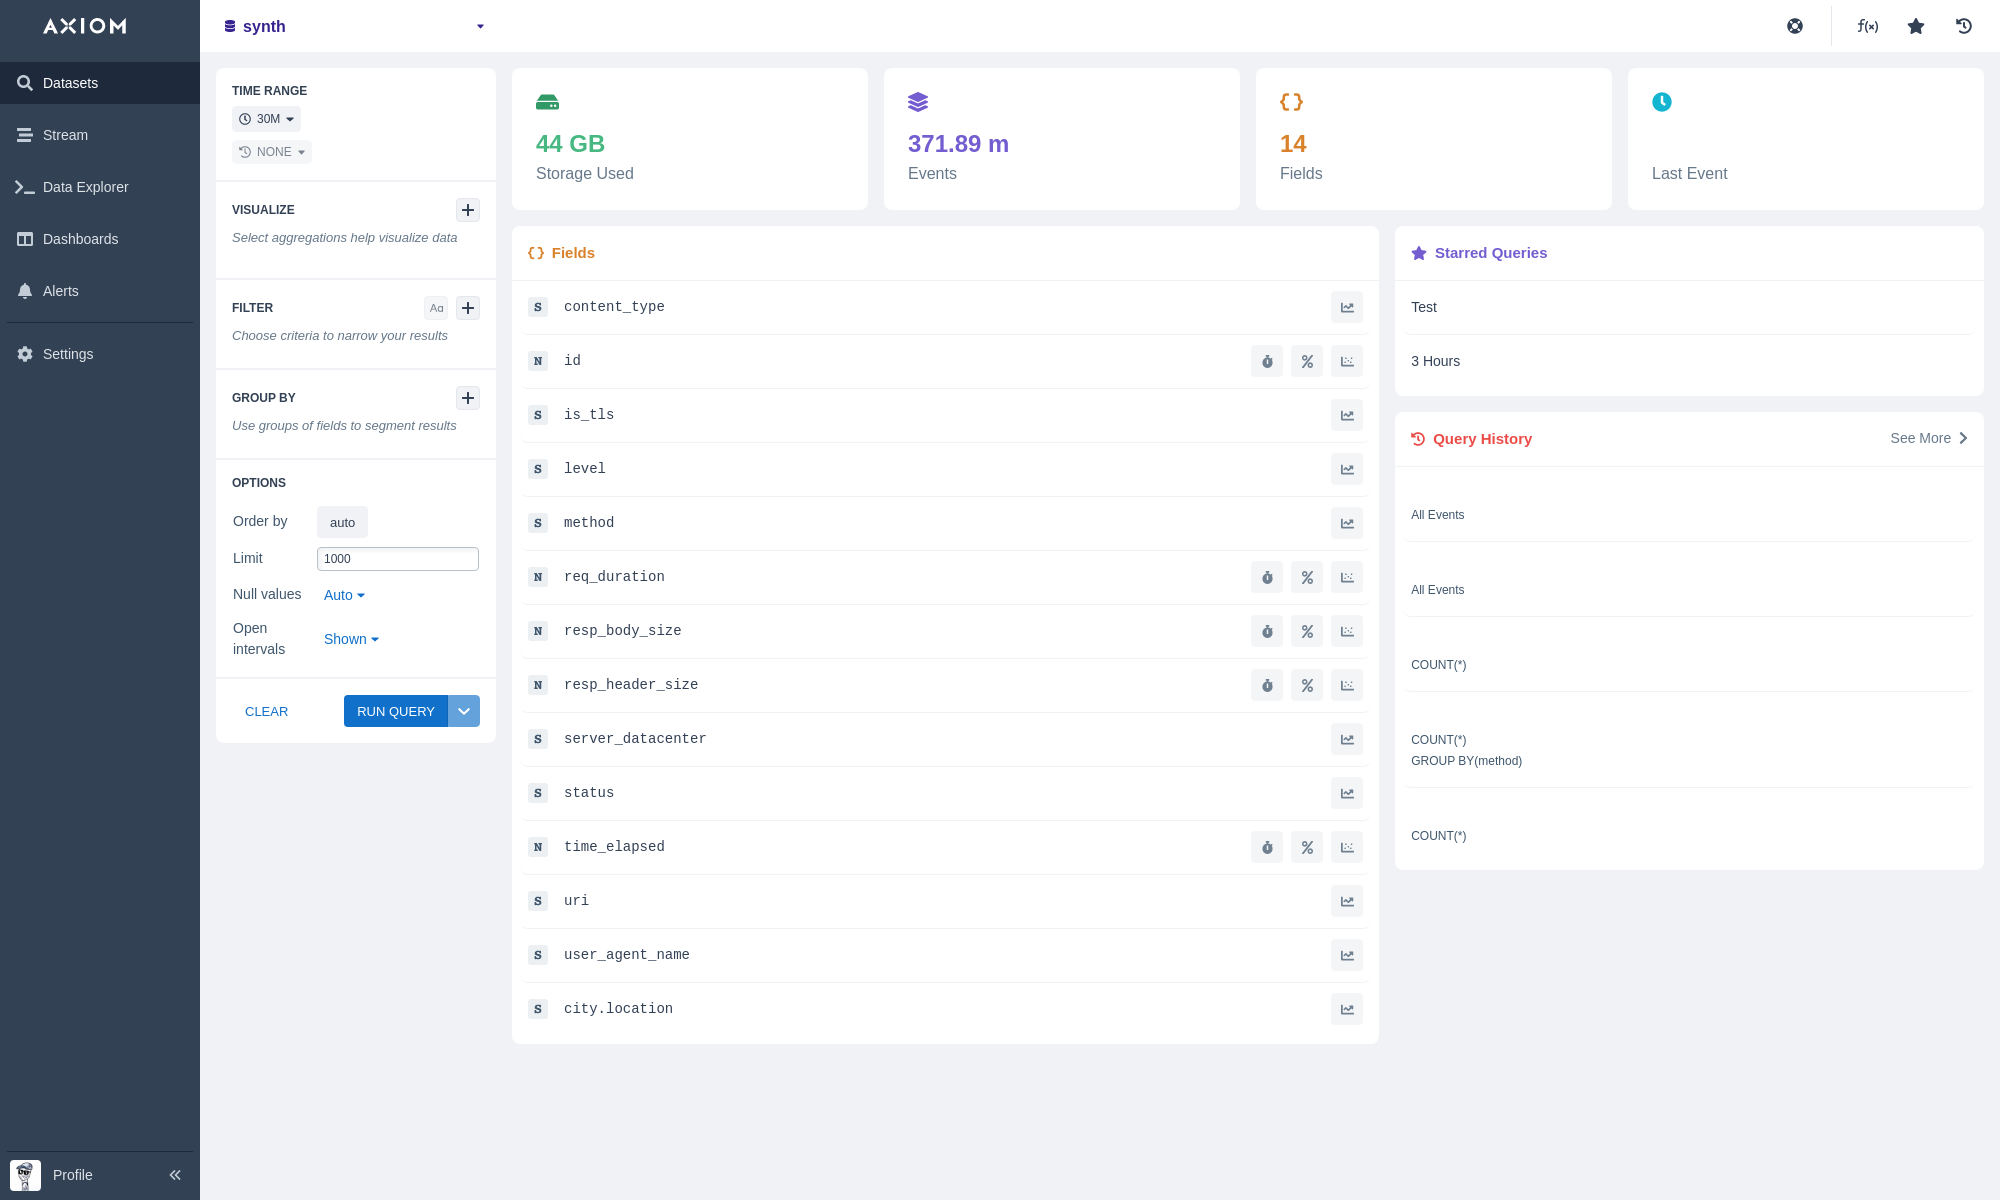The height and width of the screenshot is (1200, 2000).
Task: Click the help lifebuoy icon
Action: pos(1795,26)
